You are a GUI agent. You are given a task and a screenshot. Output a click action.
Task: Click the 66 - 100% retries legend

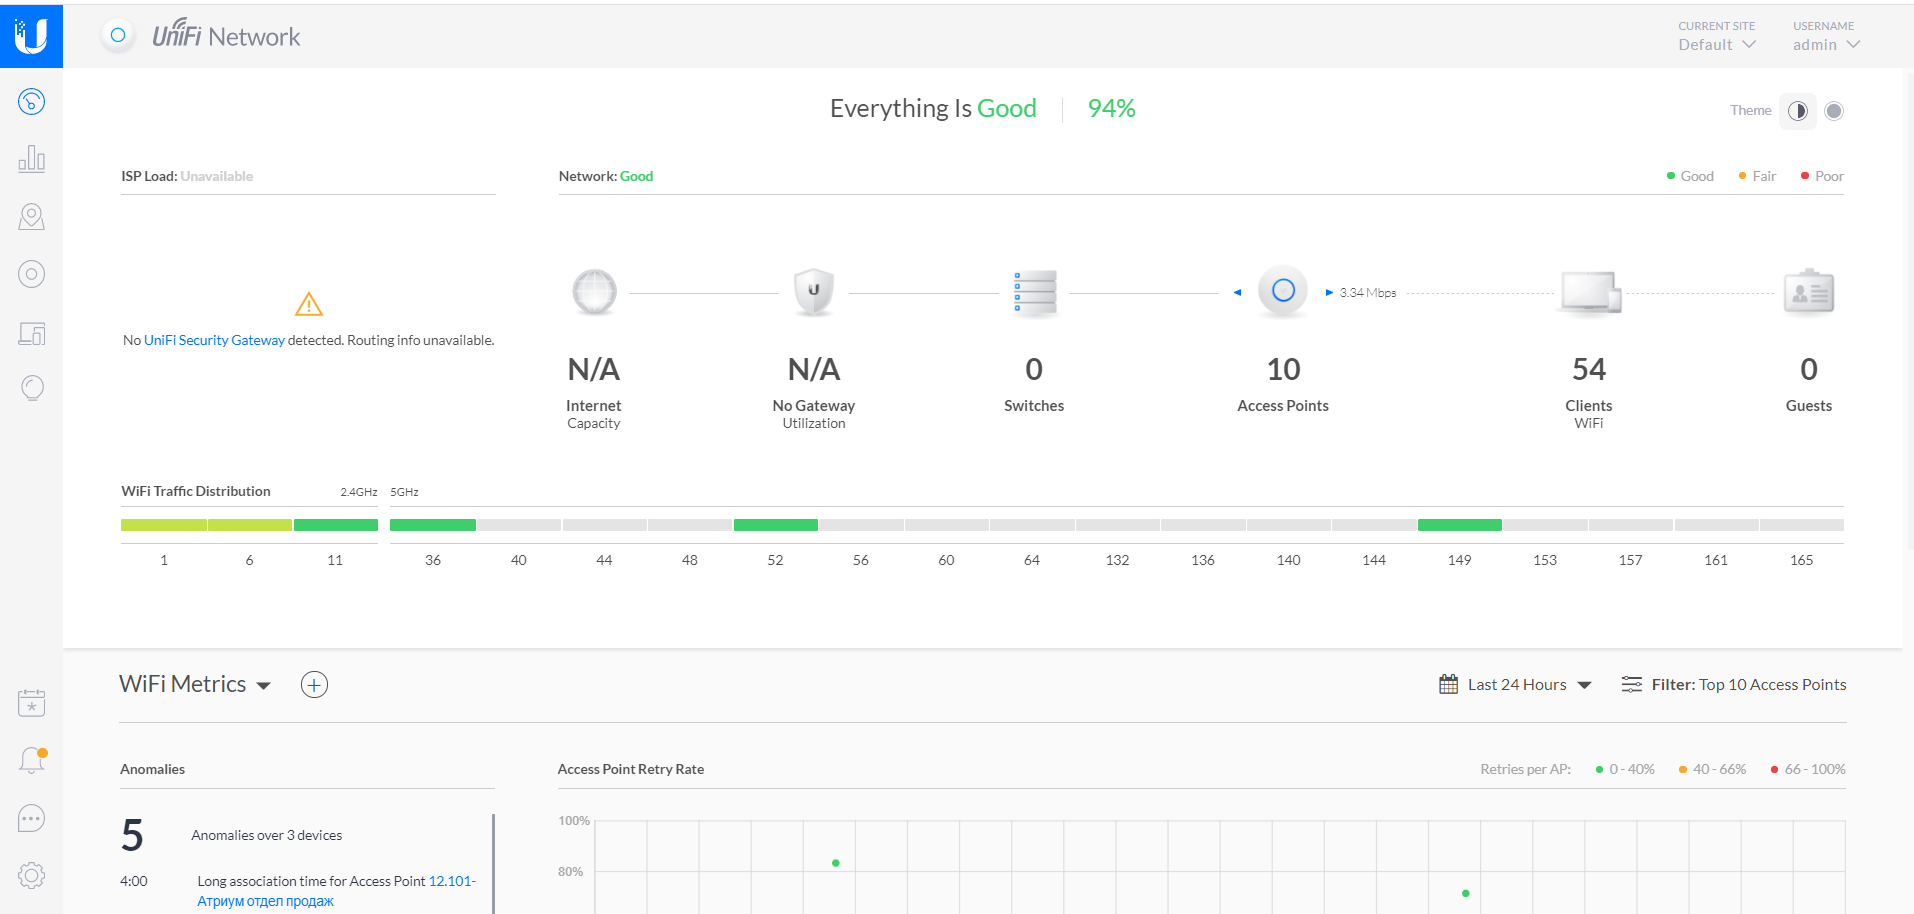click(1808, 770)
